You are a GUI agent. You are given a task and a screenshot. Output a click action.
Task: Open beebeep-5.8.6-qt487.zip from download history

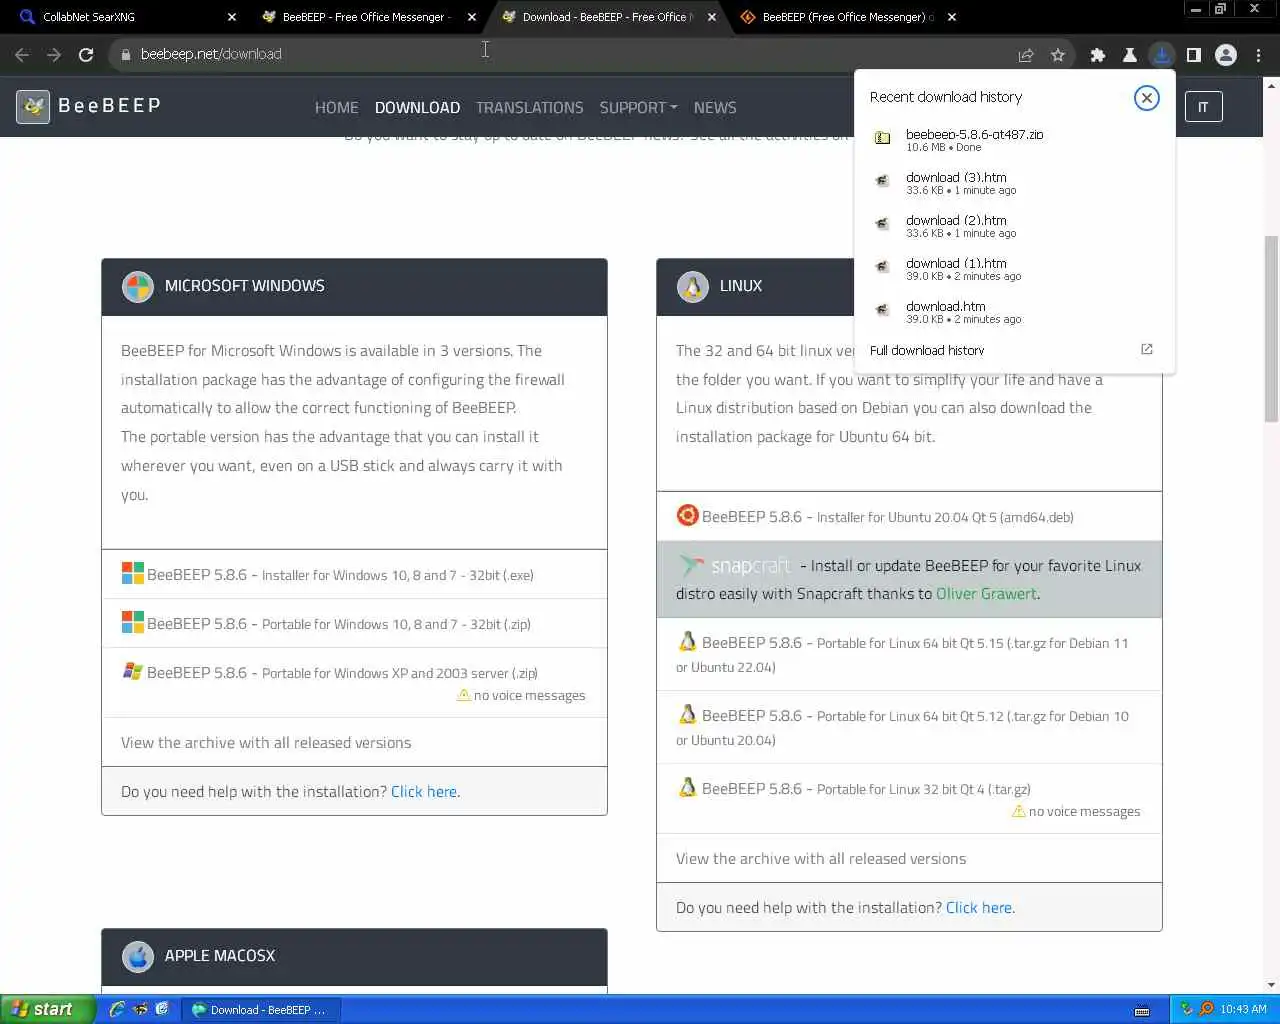pos(974,134)
